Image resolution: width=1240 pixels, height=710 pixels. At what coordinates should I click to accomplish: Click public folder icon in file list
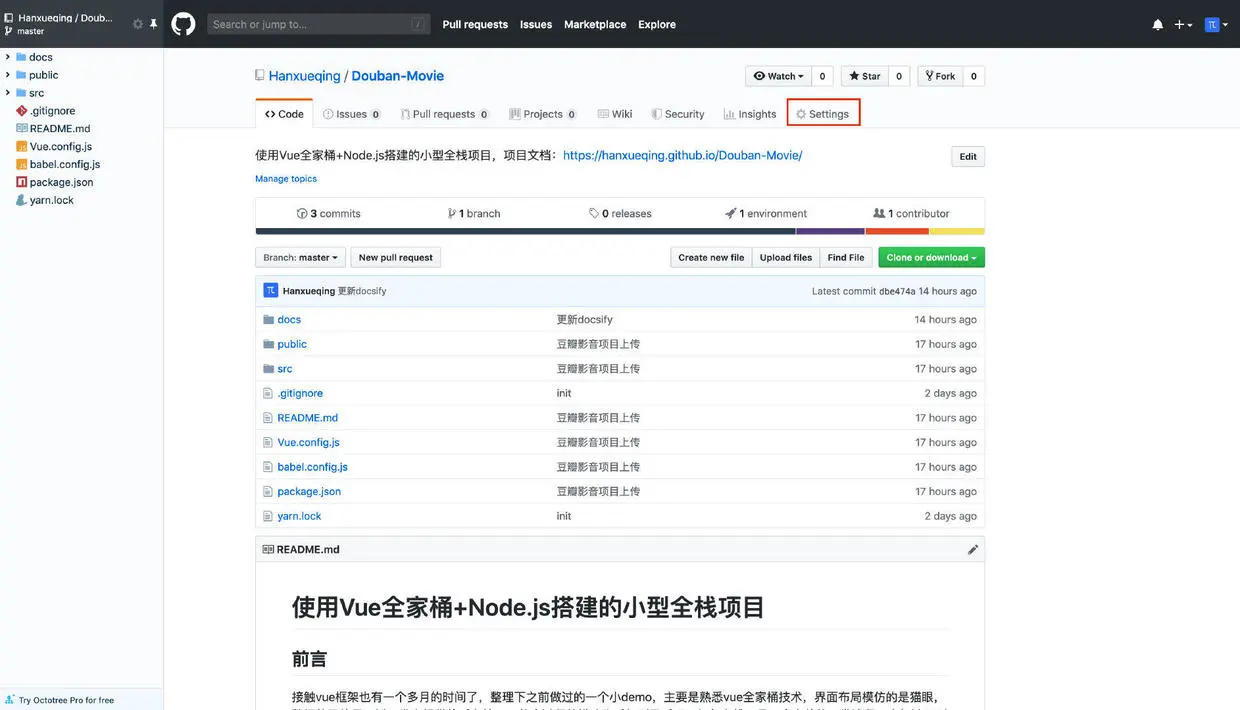point(268,344)
